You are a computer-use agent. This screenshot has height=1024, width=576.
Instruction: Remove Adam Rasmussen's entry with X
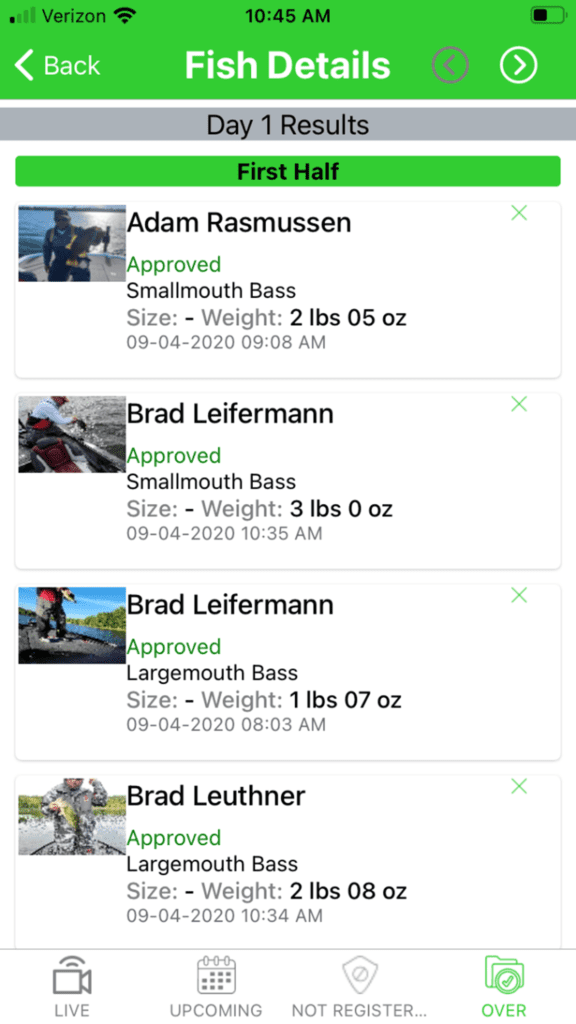click(519, 213)
